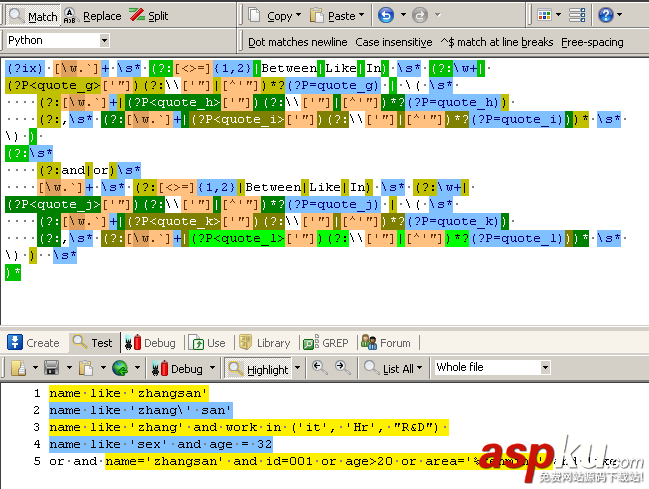Open the GREP tab
The image size is (649, 489).
click(326, 343)
